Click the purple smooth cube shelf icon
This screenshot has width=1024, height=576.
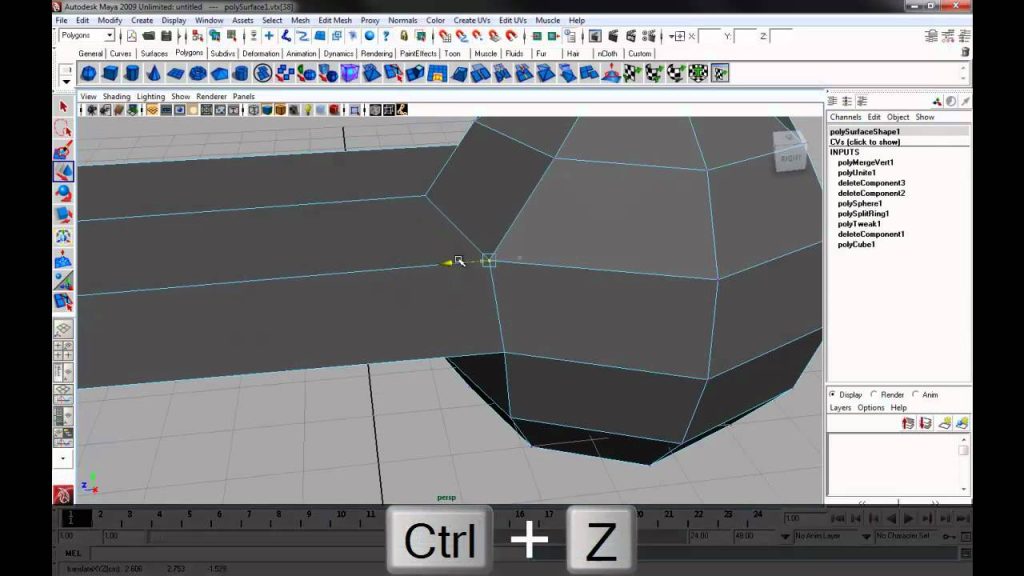click(350, 73)
